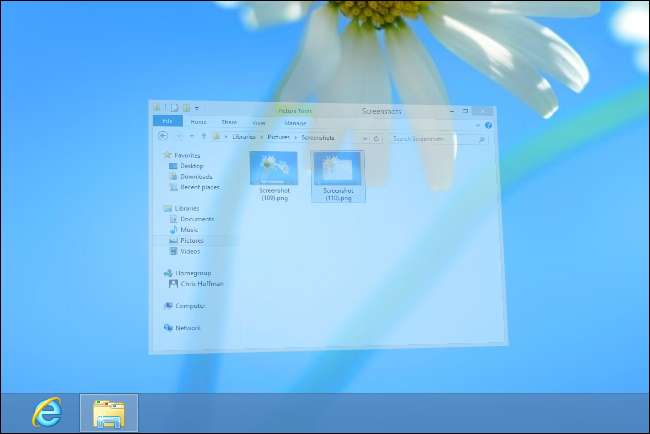This screenshot has width=650, height=434.
Task: Click the 'Screenshot (110).png' file name
Action: (338, 195)
